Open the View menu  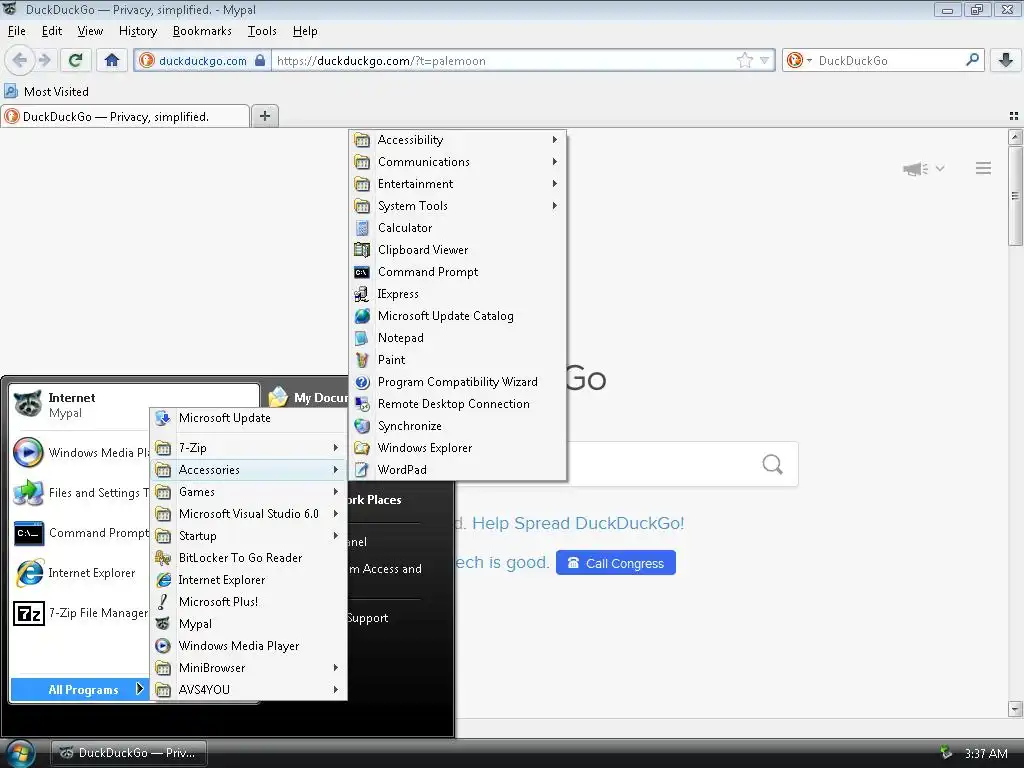[90, 31]
